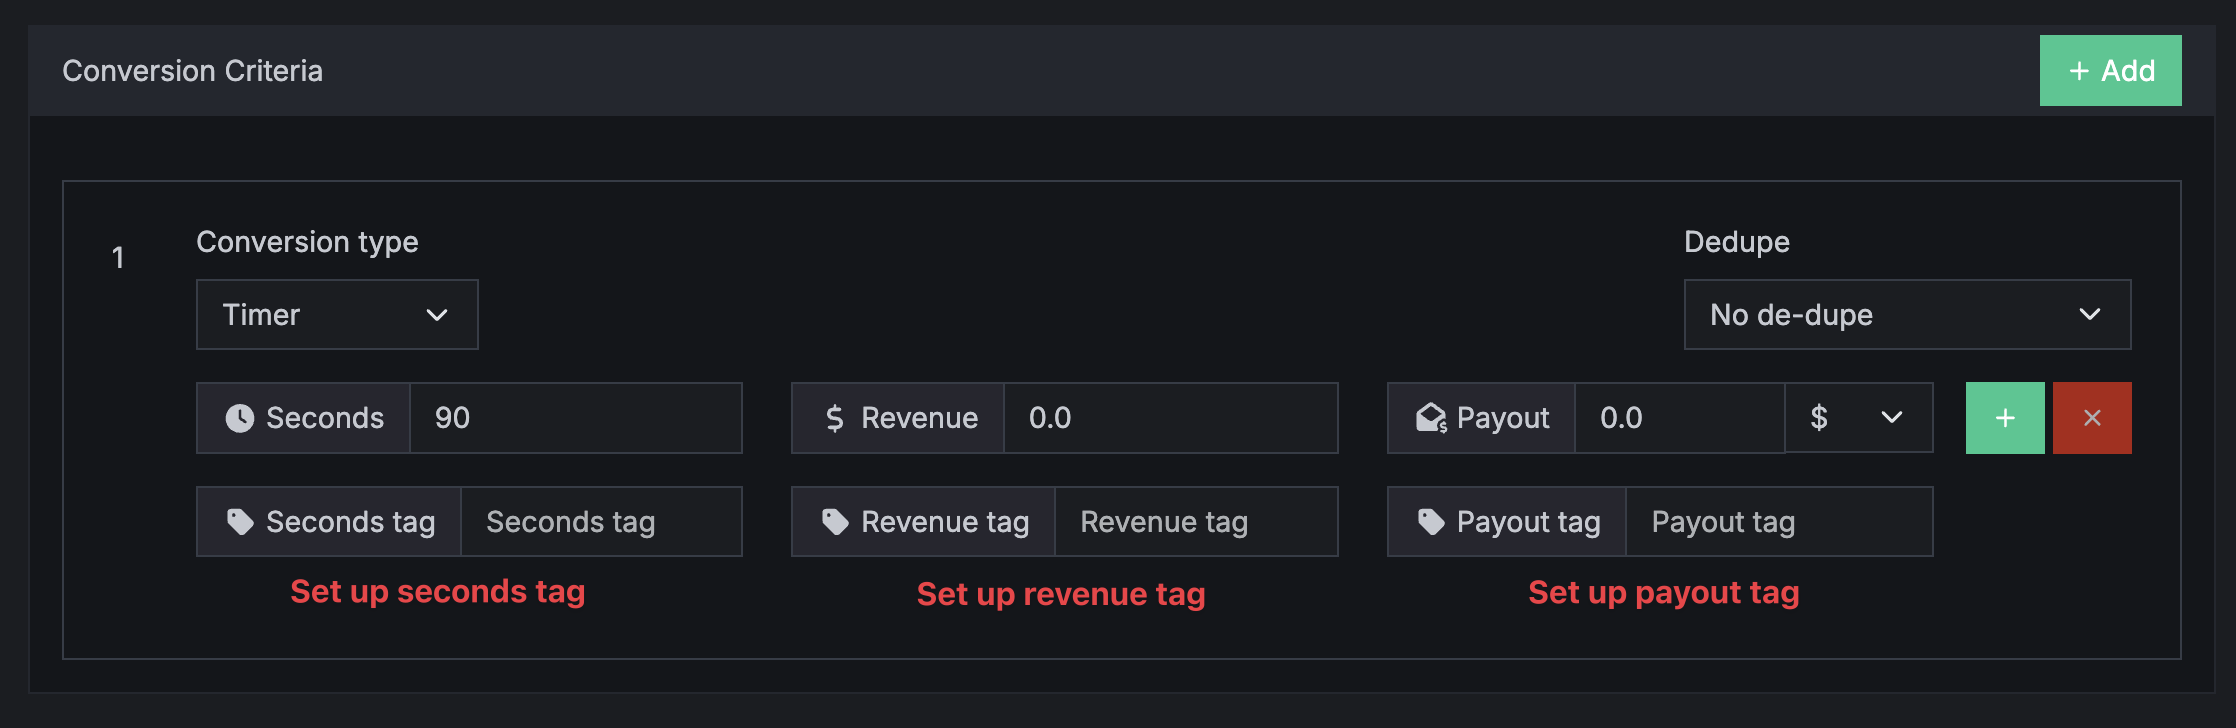Expand the Dedupe No de-dupe dropdown
The image size is (2236, 728).
click(x=1908, y=315)
